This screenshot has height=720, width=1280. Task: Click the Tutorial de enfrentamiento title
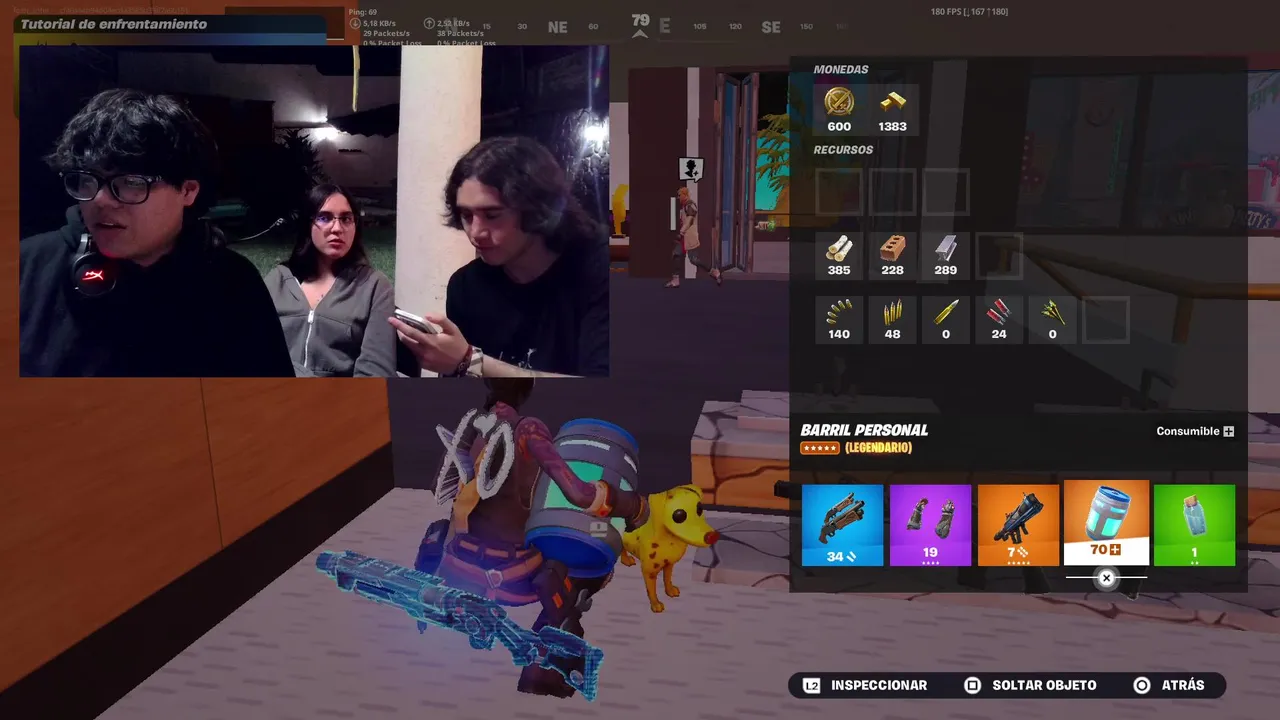[x=114, y=24]
